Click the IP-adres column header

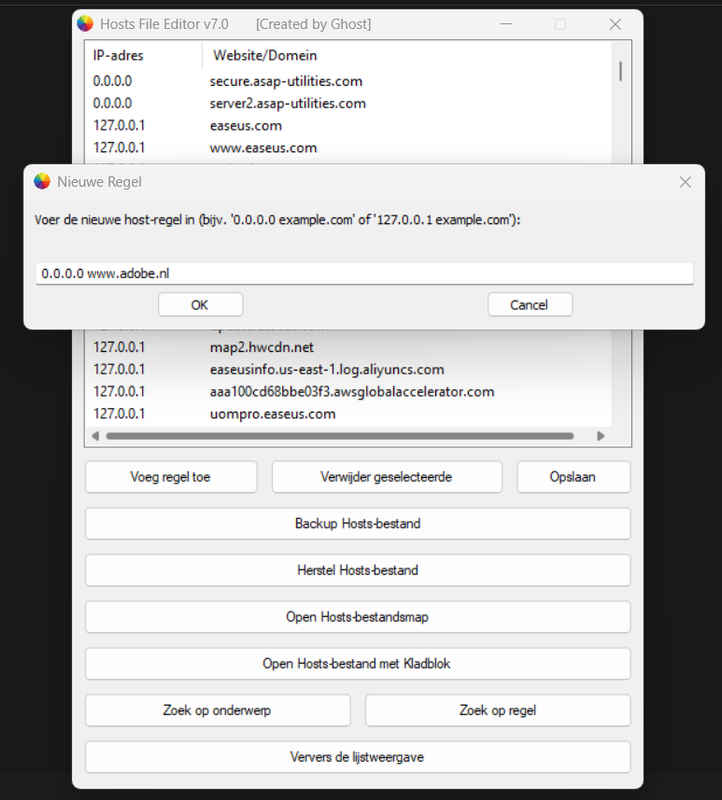click(144, 55)
